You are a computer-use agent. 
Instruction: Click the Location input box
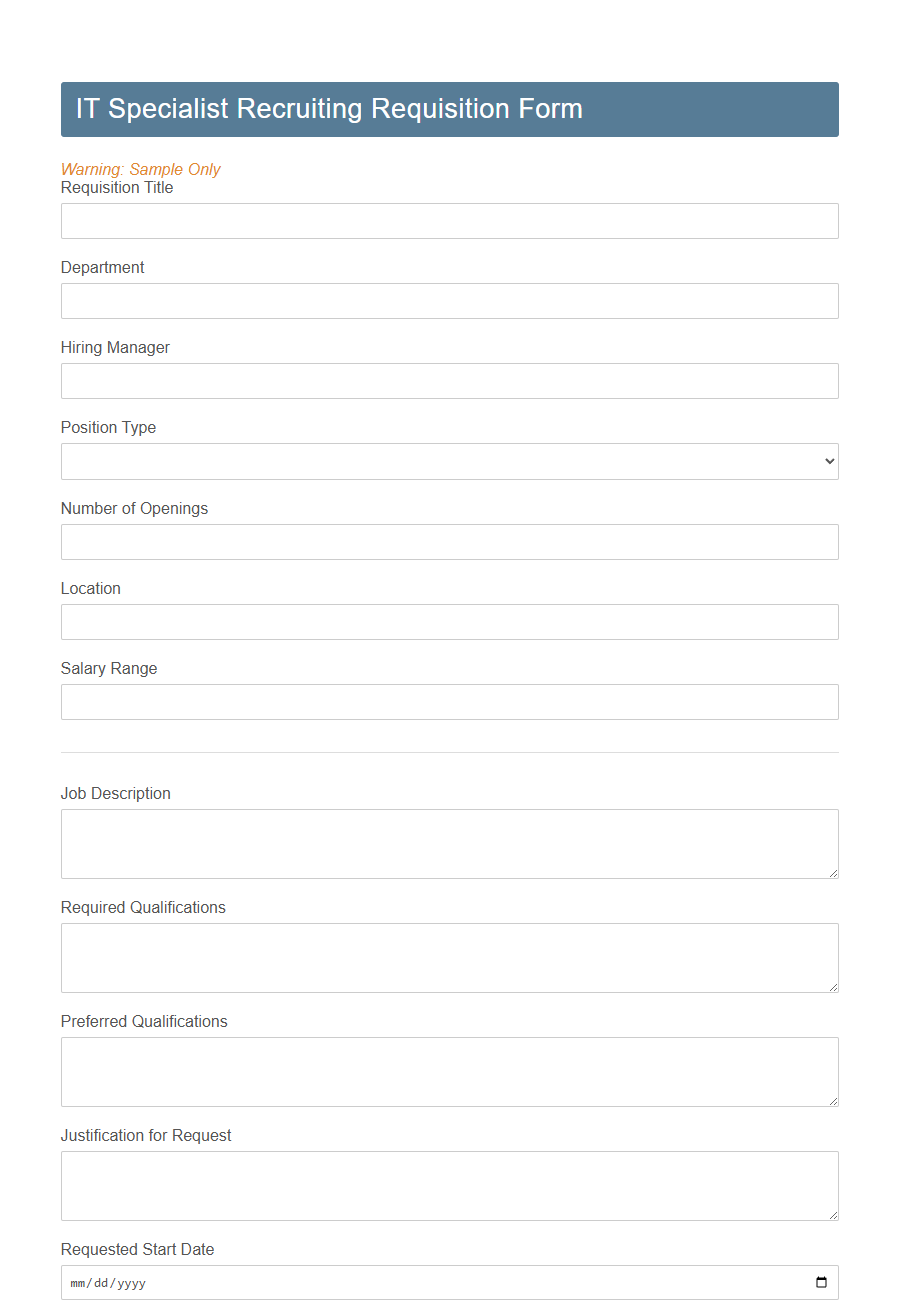point(450,621)
